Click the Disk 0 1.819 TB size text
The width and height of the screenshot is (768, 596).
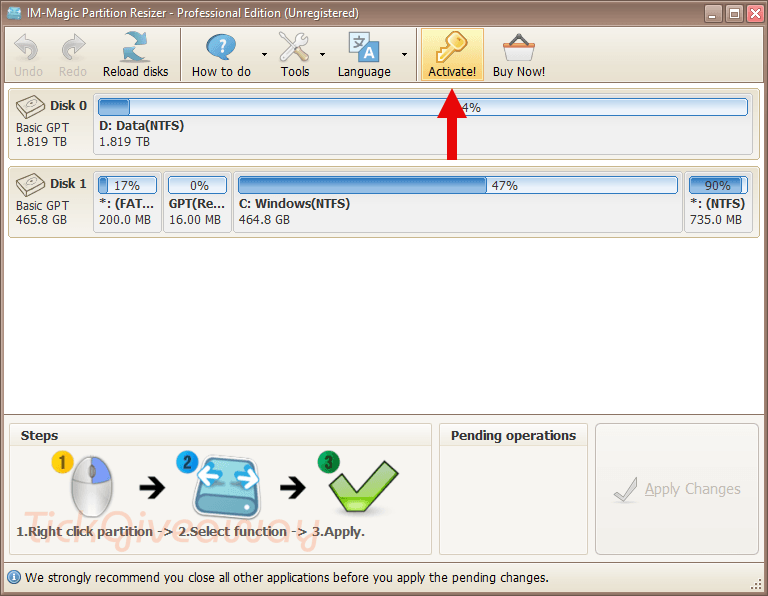pos(41,142)
